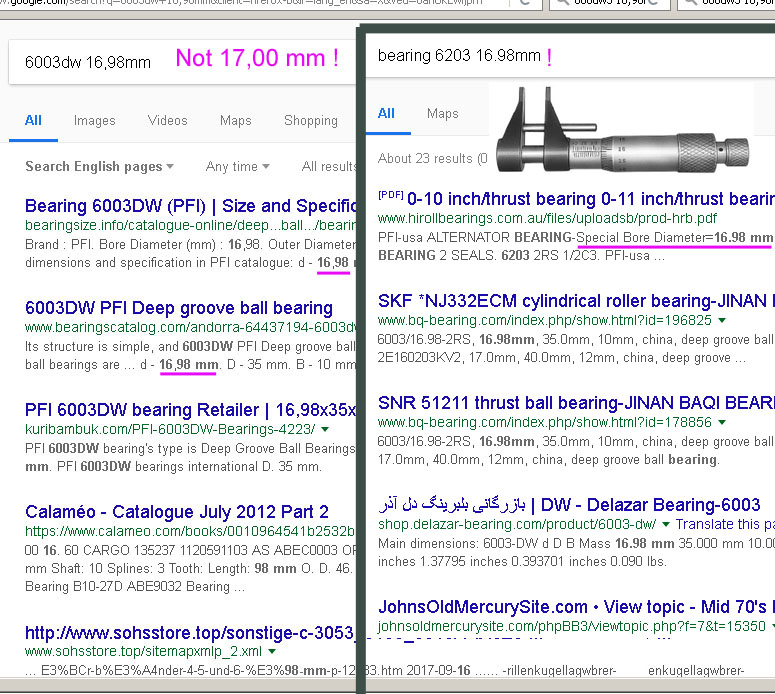Open the Calaméo Catalogue July 2012 Part 2 result

tap(177, 512)
